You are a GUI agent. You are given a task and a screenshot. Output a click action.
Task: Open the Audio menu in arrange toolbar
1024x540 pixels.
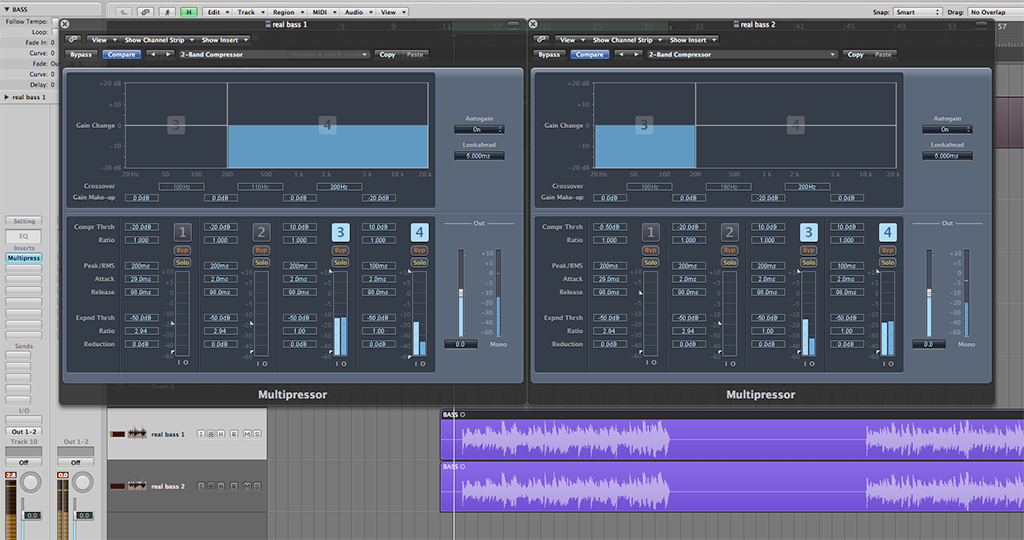(x=358, y=12)
